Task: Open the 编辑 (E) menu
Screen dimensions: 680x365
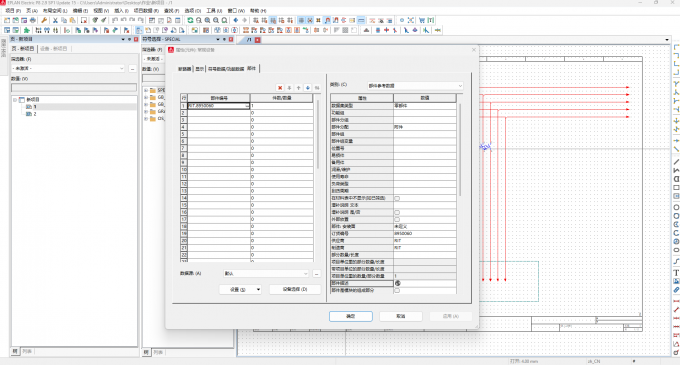Action: tap(80, 10)
